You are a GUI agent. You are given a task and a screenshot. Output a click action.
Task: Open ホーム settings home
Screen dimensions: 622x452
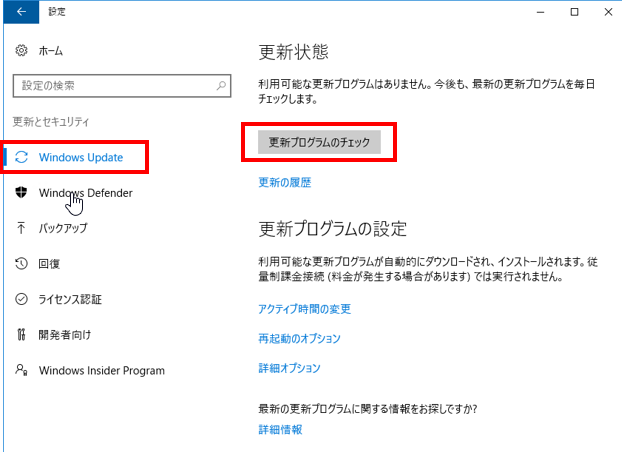50,51
